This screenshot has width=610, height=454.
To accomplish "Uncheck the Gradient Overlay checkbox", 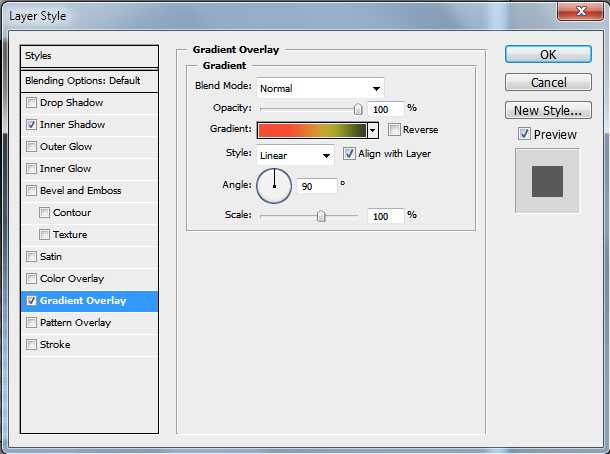I will tap(32, 301).
